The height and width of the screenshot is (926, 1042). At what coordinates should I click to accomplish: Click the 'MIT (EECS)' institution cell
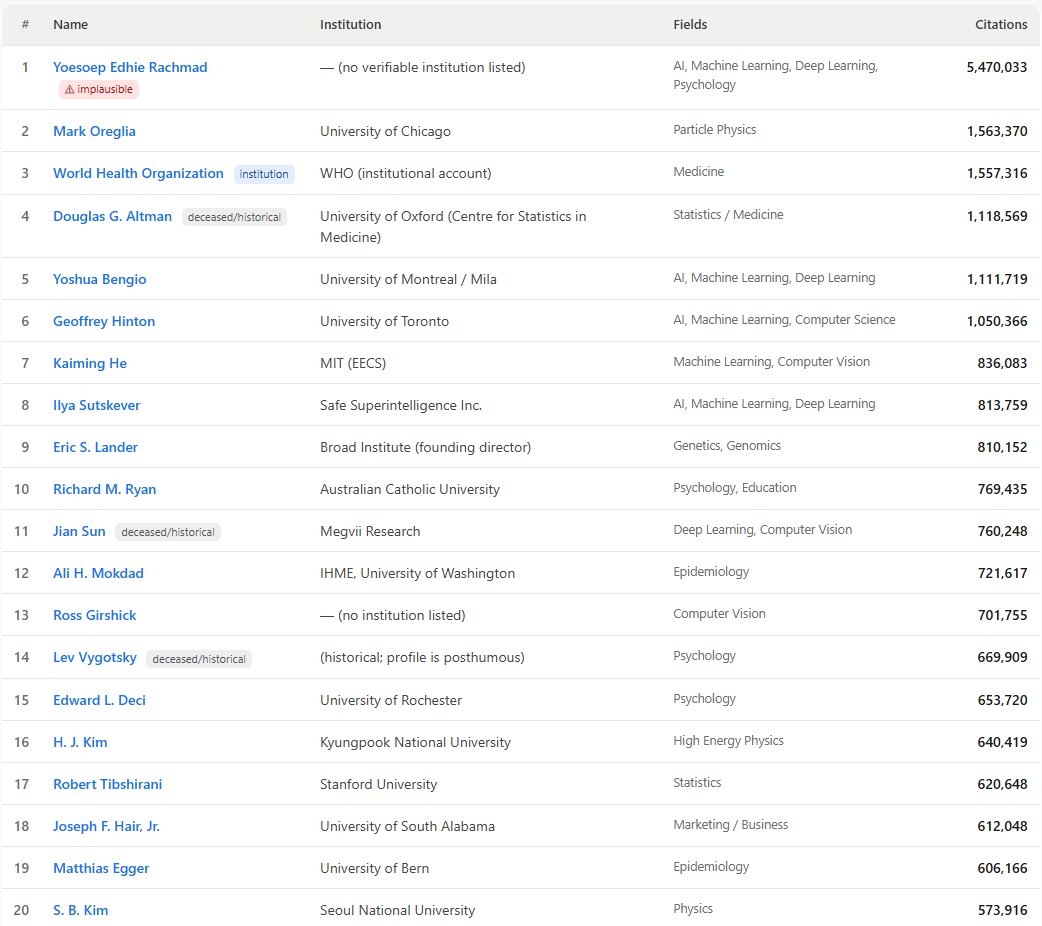(353, 363)
